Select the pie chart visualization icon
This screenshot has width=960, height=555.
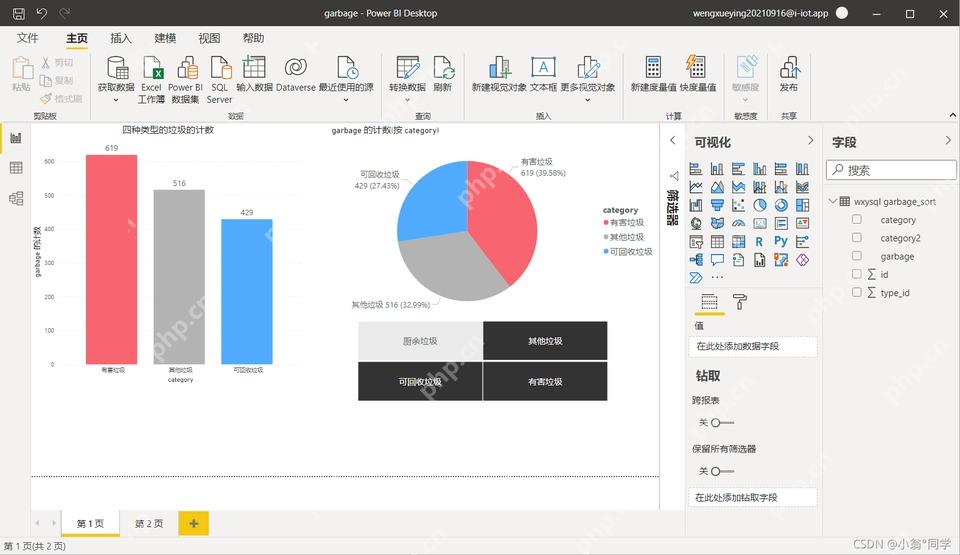tap(760, 205)
